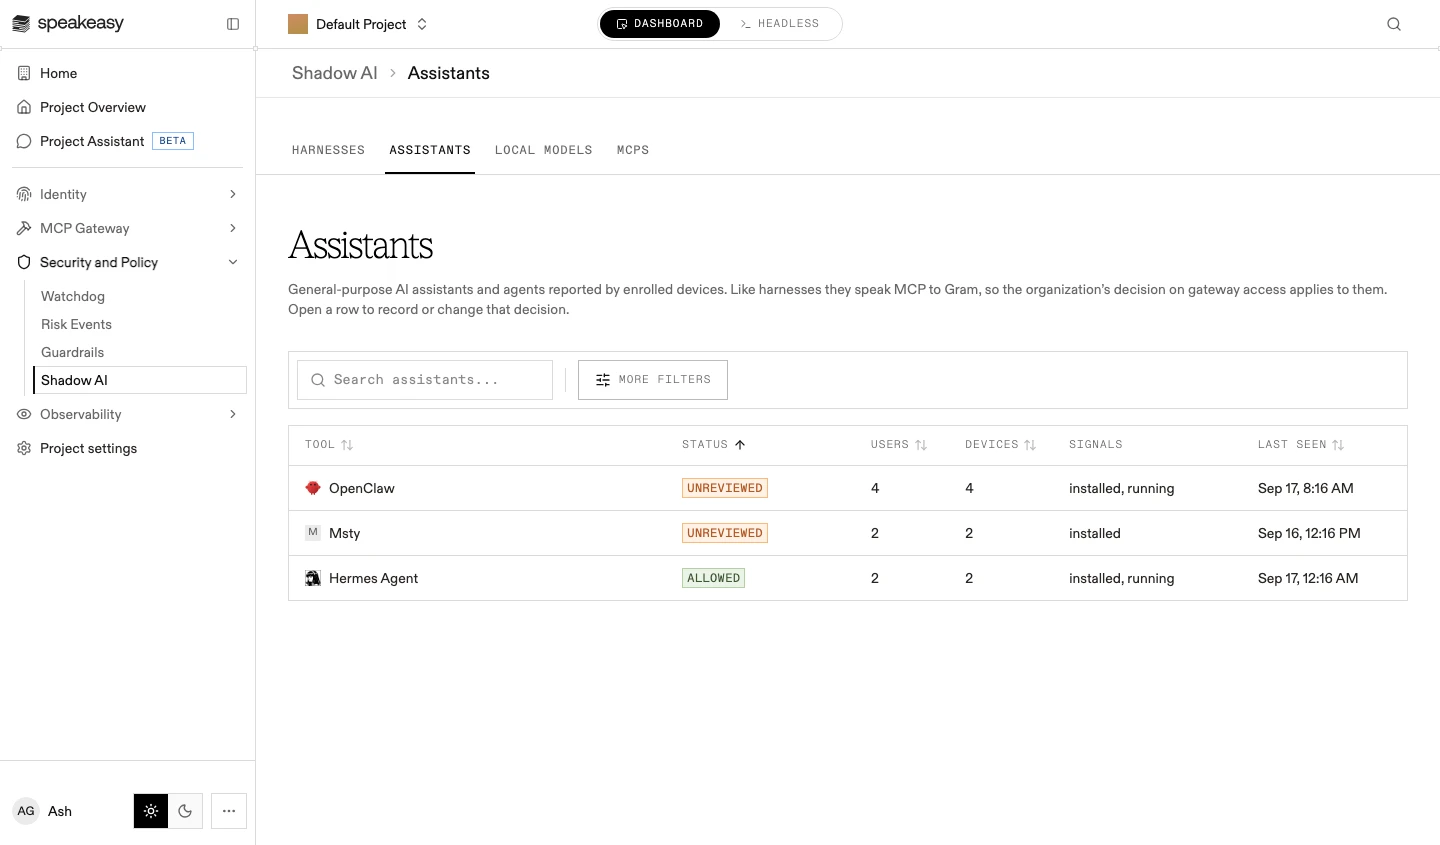Image resolution: width=1440 pixels, height=845 pixels.
Task: Switch to Local Models tab
Action: click(x=544, y=150)
